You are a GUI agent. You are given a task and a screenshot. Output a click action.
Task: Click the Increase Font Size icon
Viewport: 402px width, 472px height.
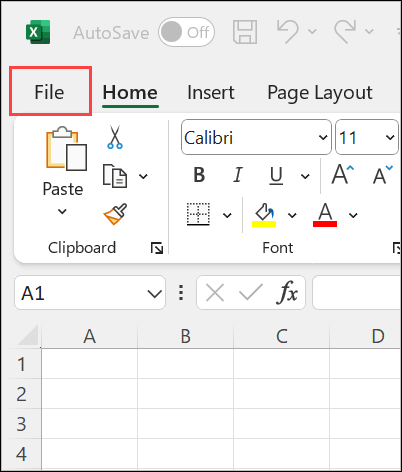[x=343, y=174]
